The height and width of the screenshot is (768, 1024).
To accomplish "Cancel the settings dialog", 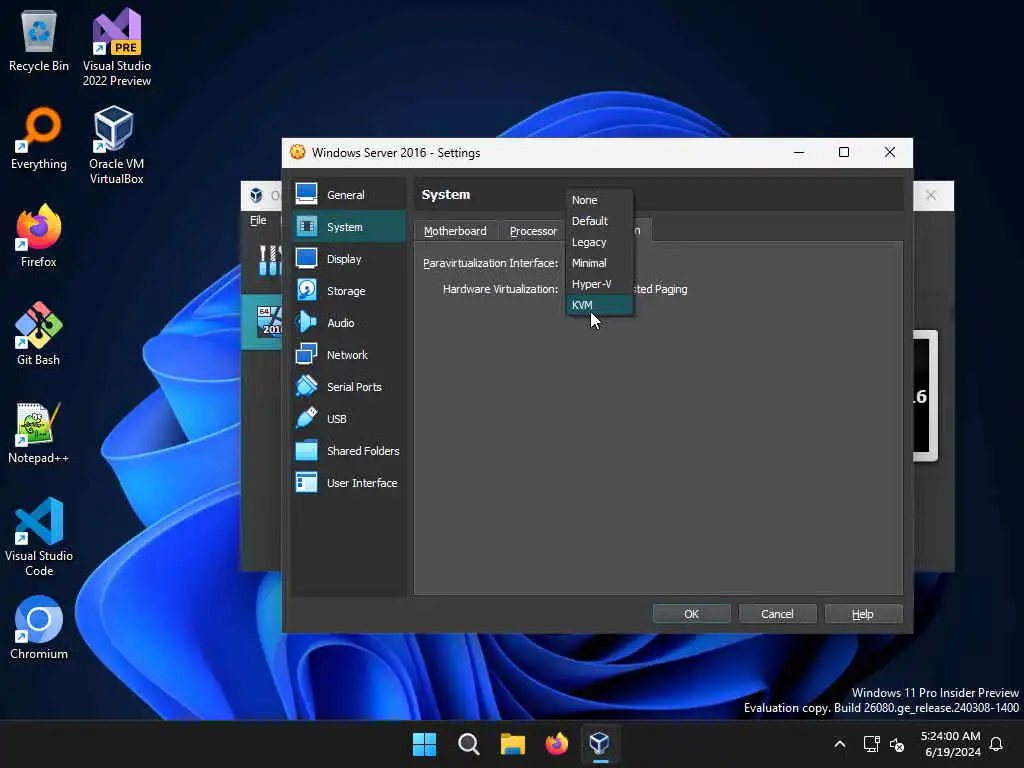I will click(x=777, y=614).
